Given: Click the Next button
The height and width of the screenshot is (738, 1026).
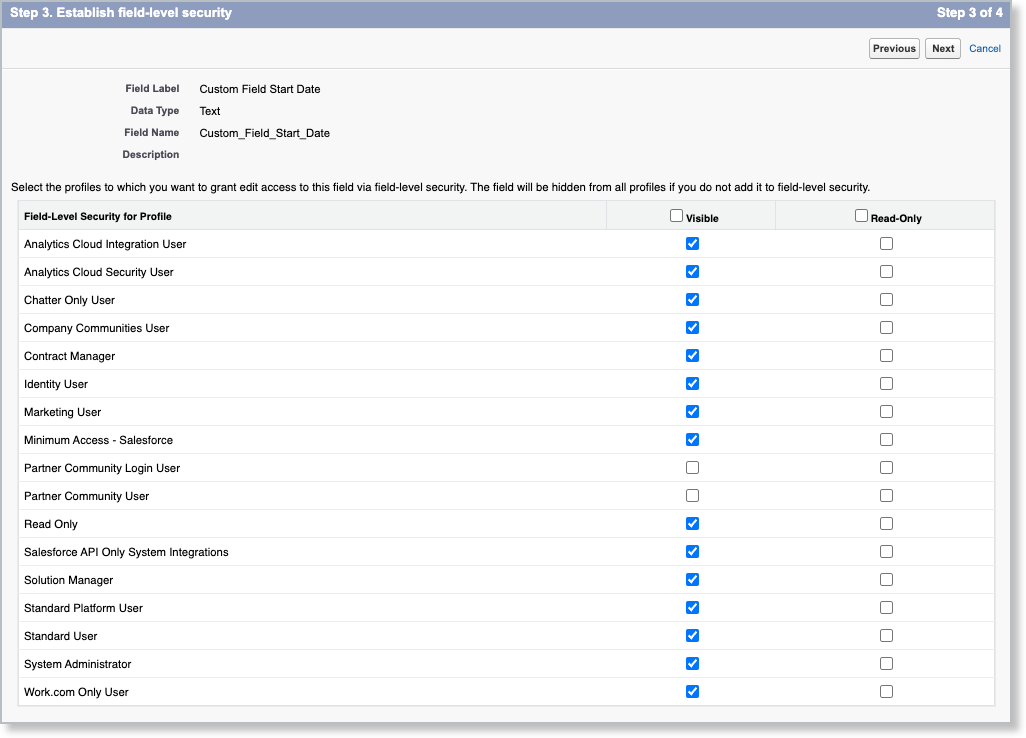Looking at the screenshot, I should tap(941, 48).
